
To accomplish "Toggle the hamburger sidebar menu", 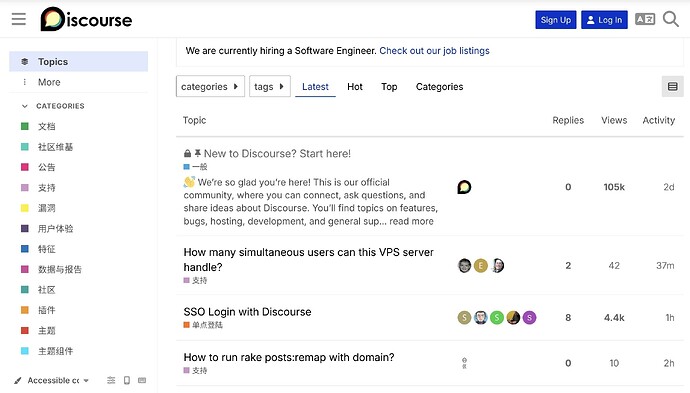I will [18, 19].
